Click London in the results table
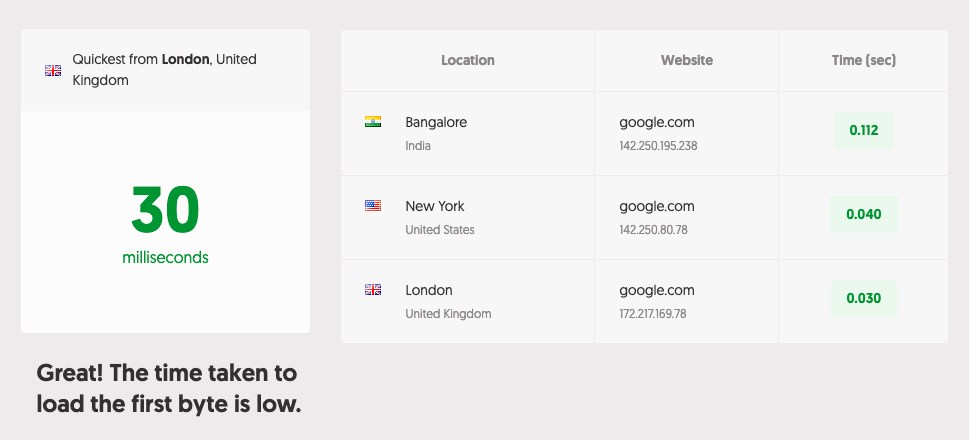 [429, 290]
